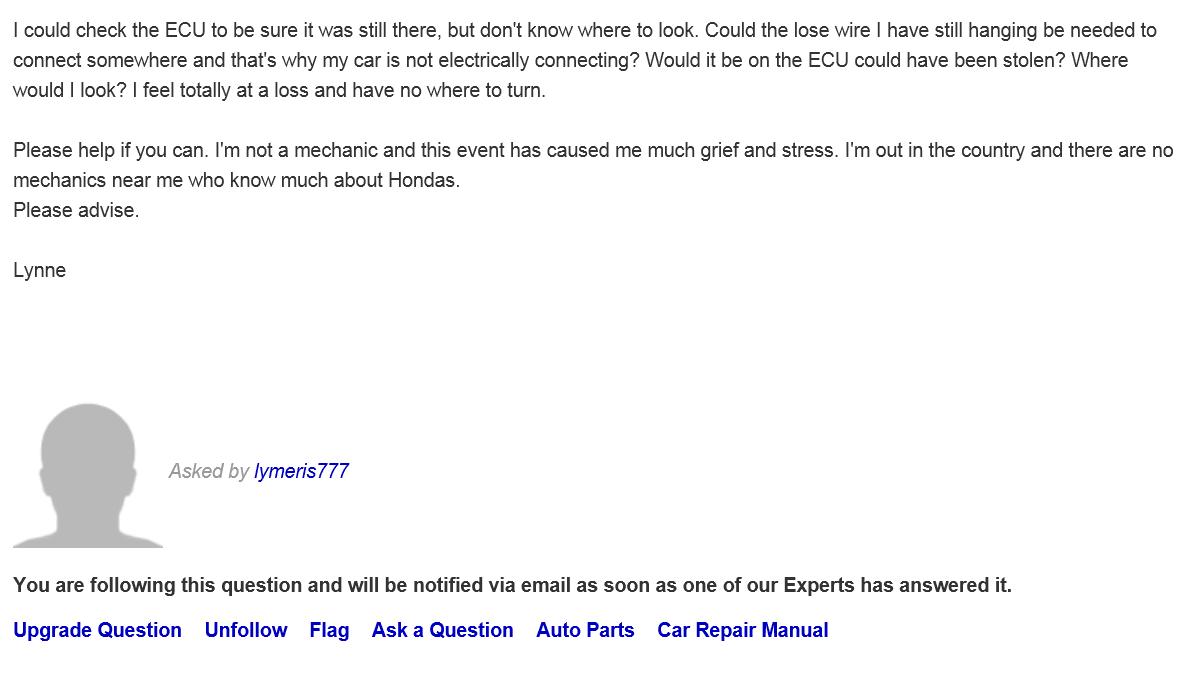The width and height of the screenshot is (1187, 682).
Task: Click the bold following-notification message
Action: click(x=512, y=585)
